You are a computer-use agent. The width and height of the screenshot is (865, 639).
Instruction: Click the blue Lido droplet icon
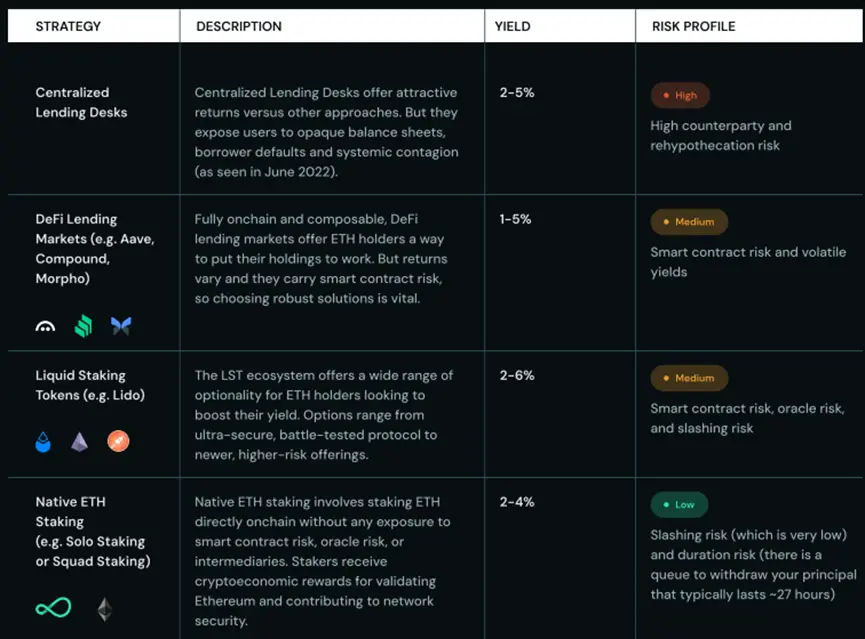tap(43, 441)
